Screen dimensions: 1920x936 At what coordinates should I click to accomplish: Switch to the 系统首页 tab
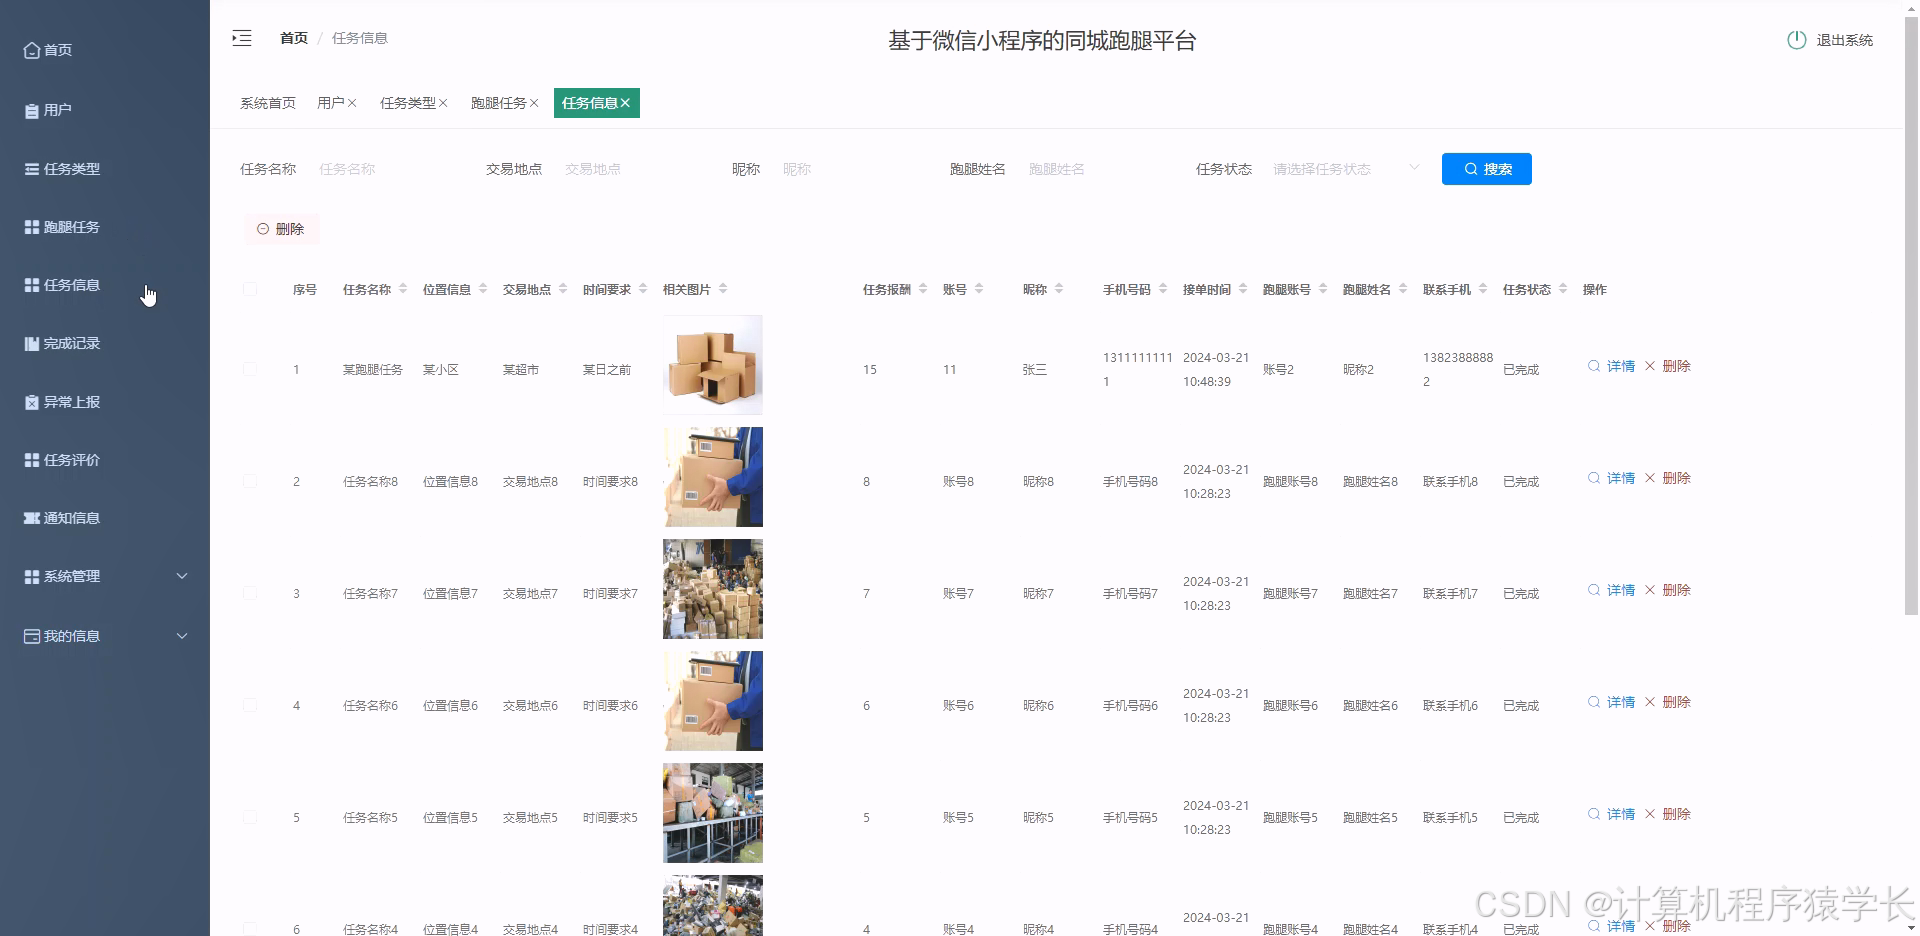tap(267, 102)
